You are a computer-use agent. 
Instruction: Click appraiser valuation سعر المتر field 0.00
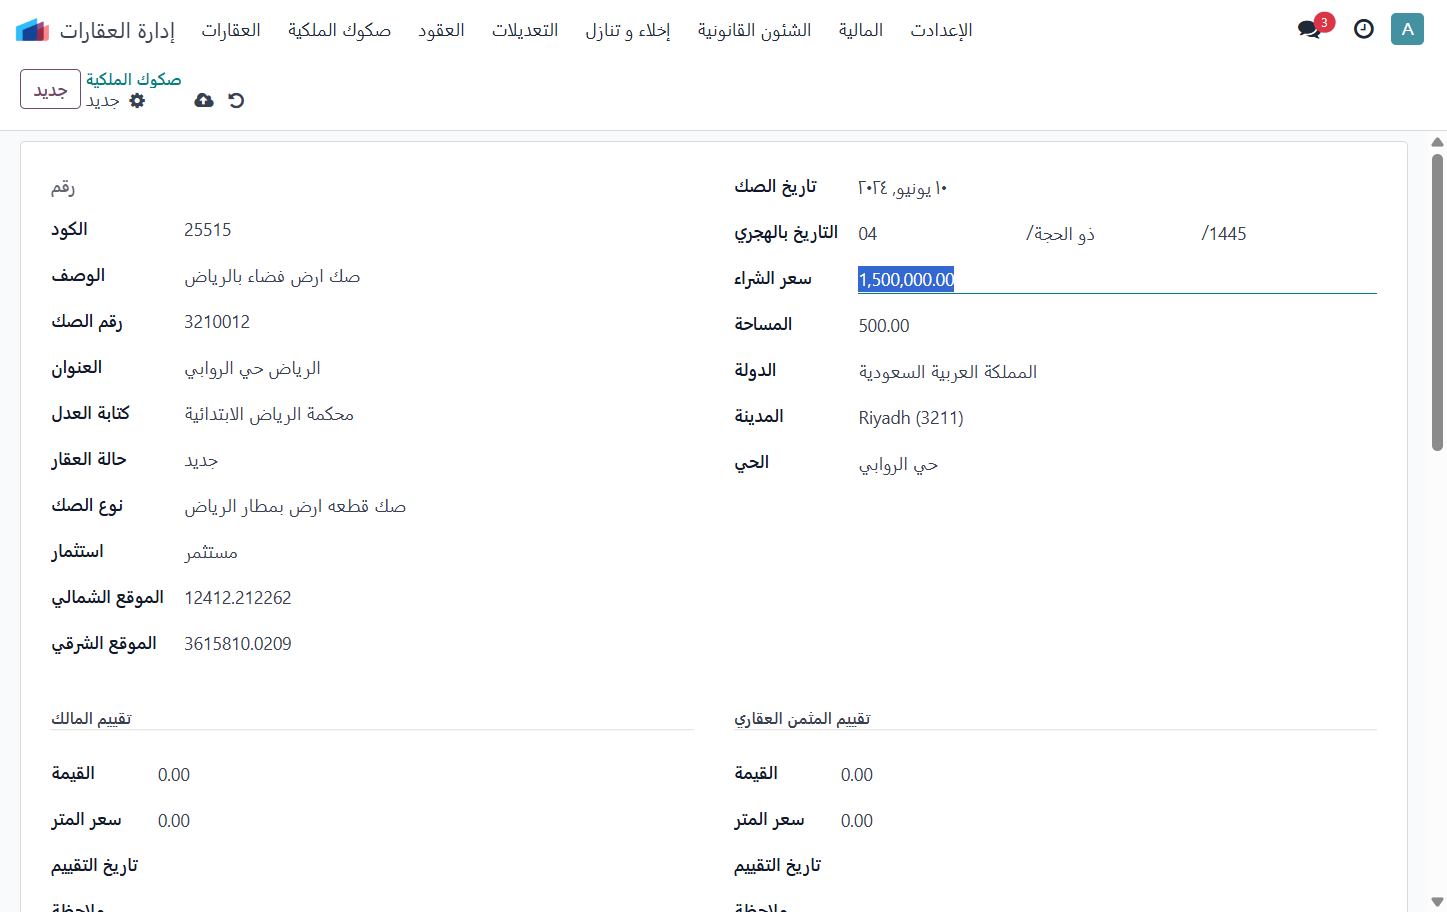(x=1108, y=821)
